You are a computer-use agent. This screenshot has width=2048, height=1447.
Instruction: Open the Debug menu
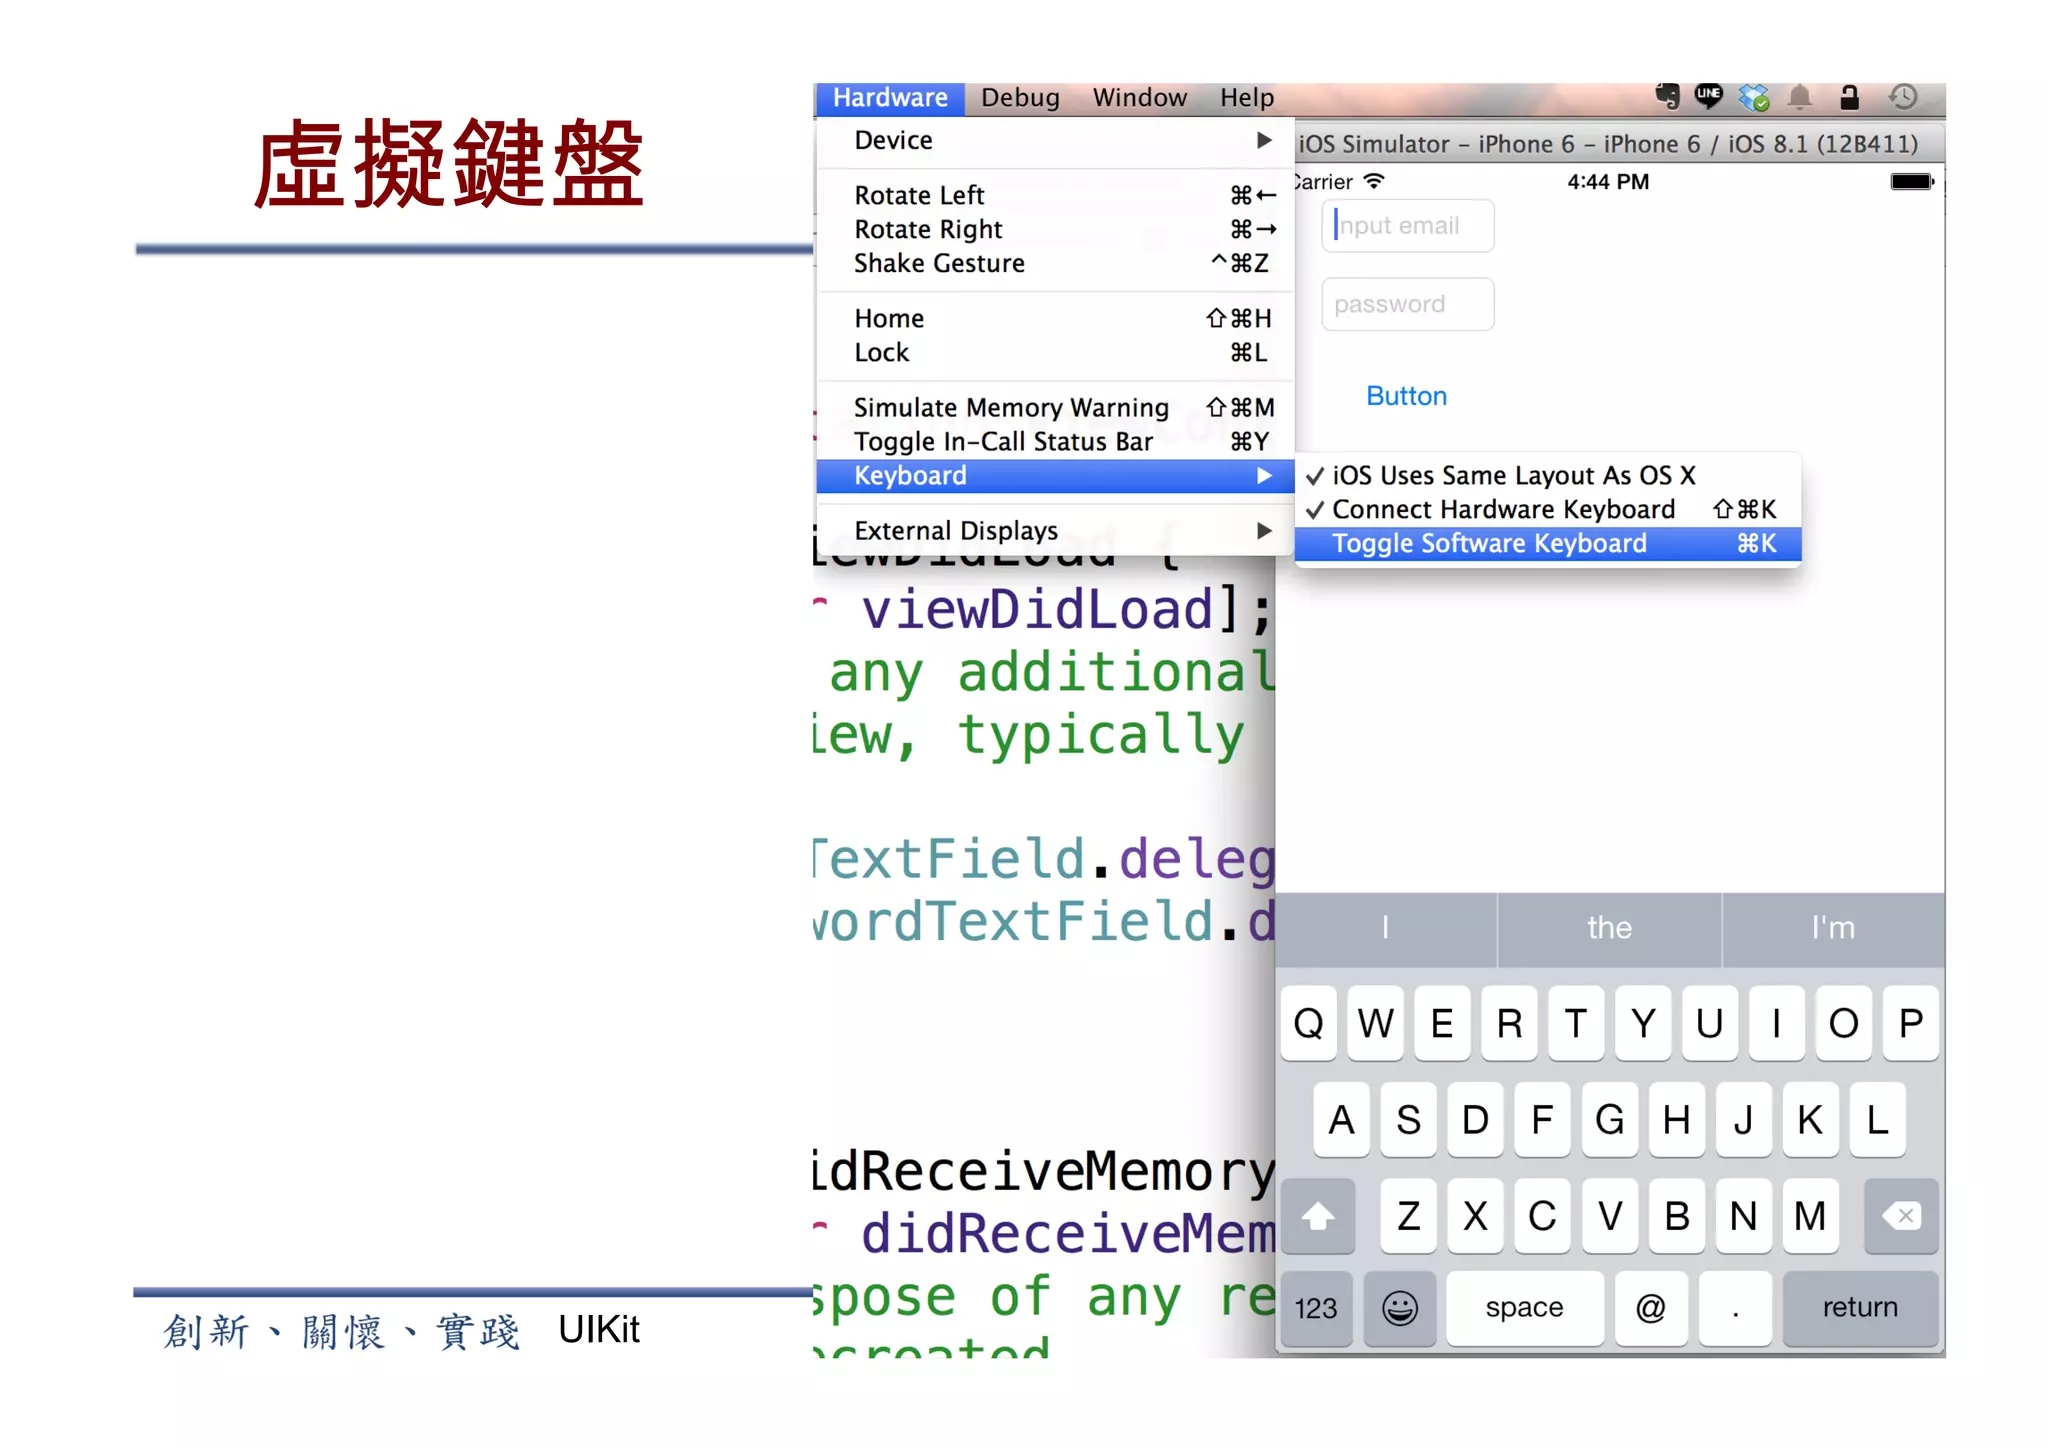pos(1020,98)
